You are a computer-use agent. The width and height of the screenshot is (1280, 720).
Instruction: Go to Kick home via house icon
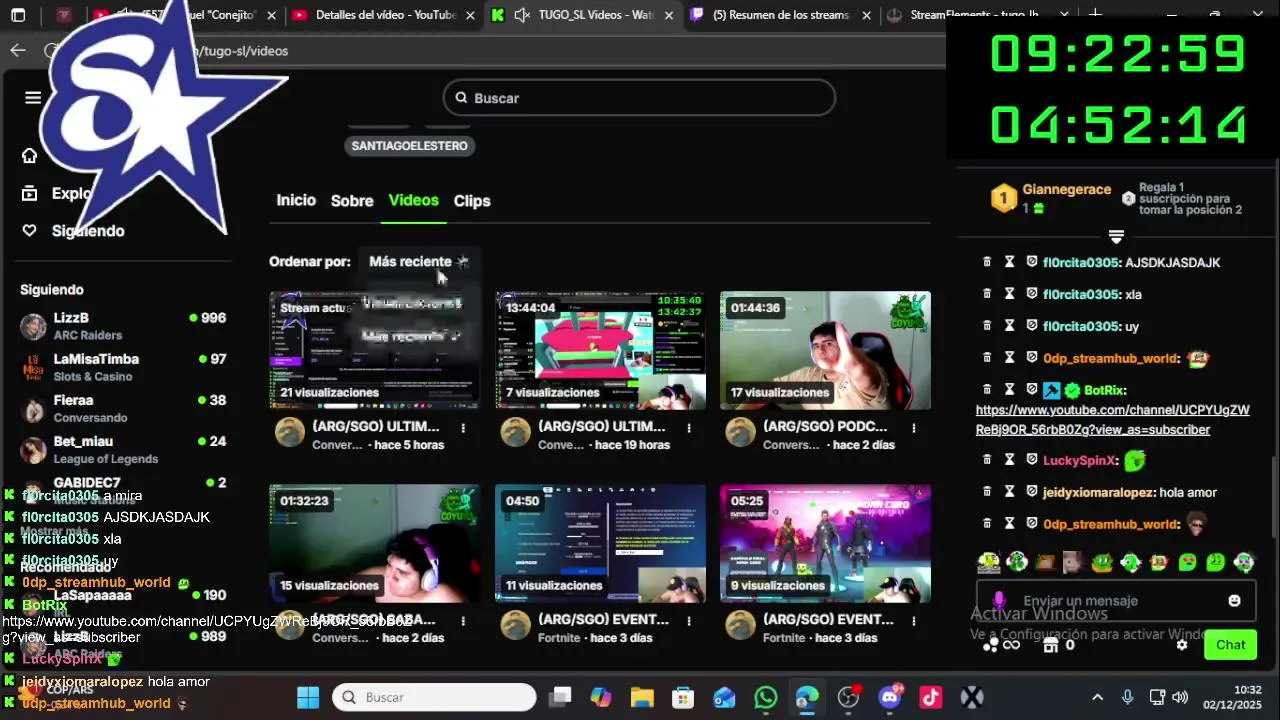pos(30,155)
